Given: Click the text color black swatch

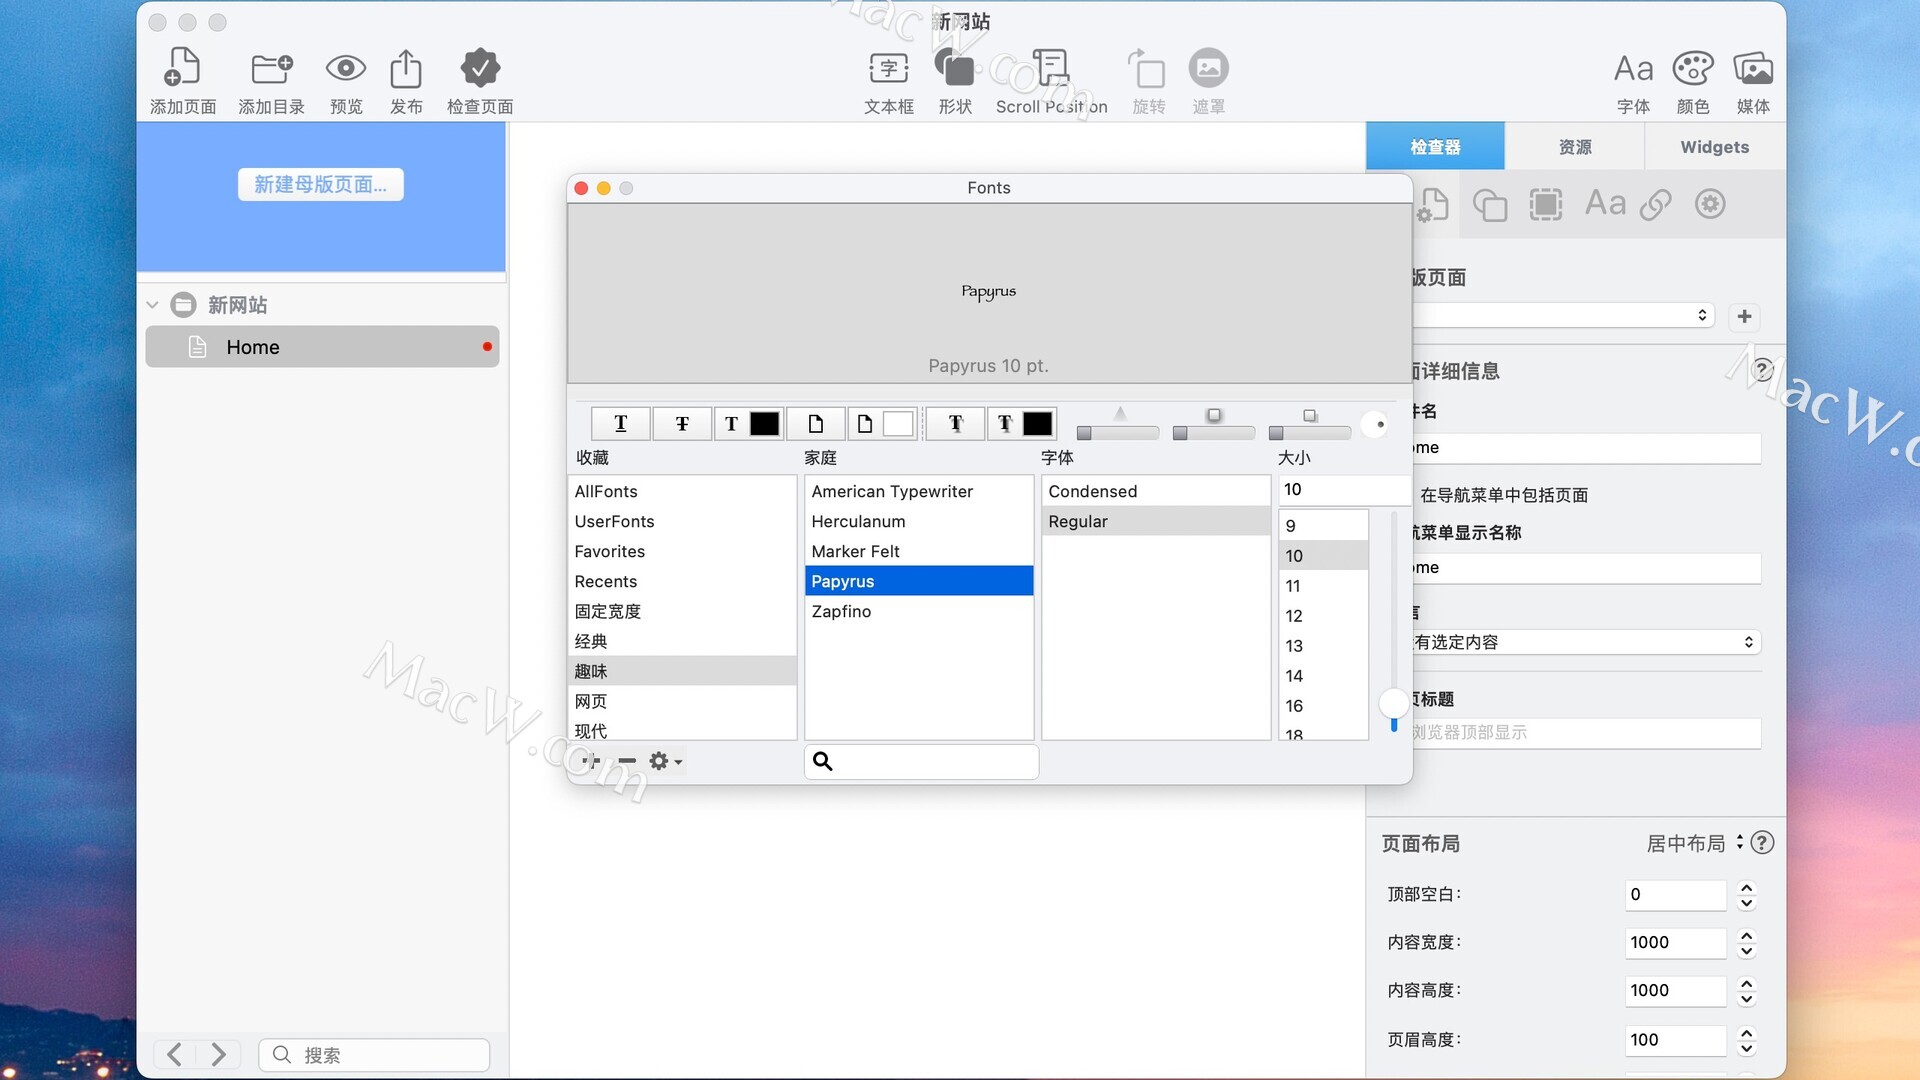Looking at the screenshot, I should click(x=764, y=424).
